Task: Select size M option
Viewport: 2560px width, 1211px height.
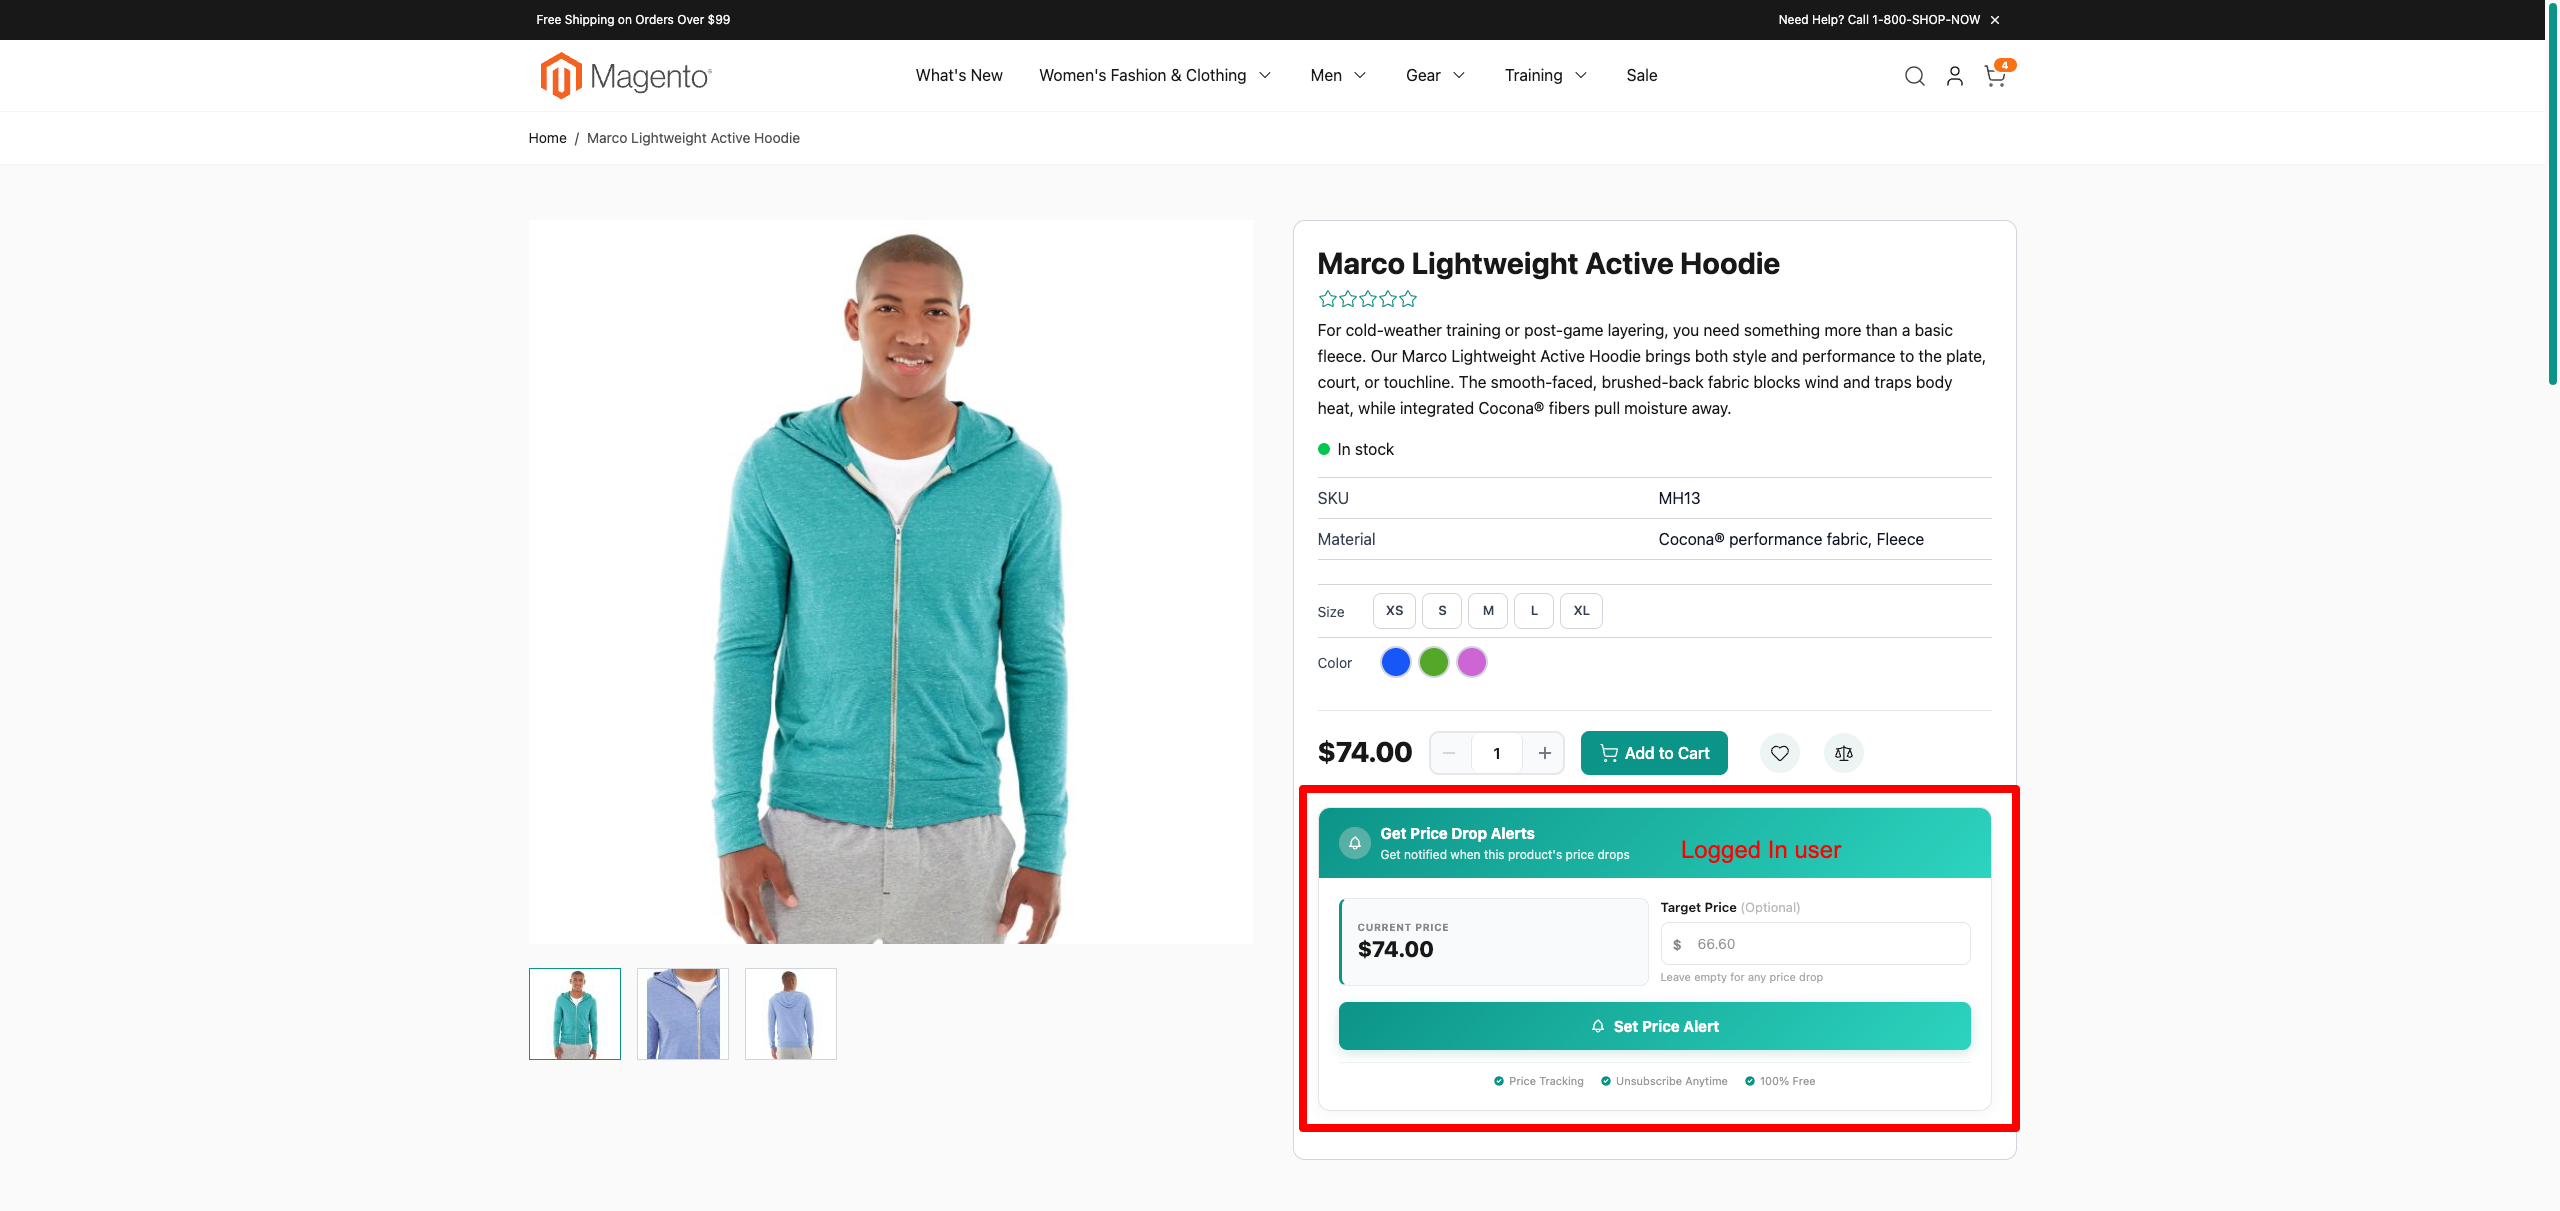Action: [1488, 611]
